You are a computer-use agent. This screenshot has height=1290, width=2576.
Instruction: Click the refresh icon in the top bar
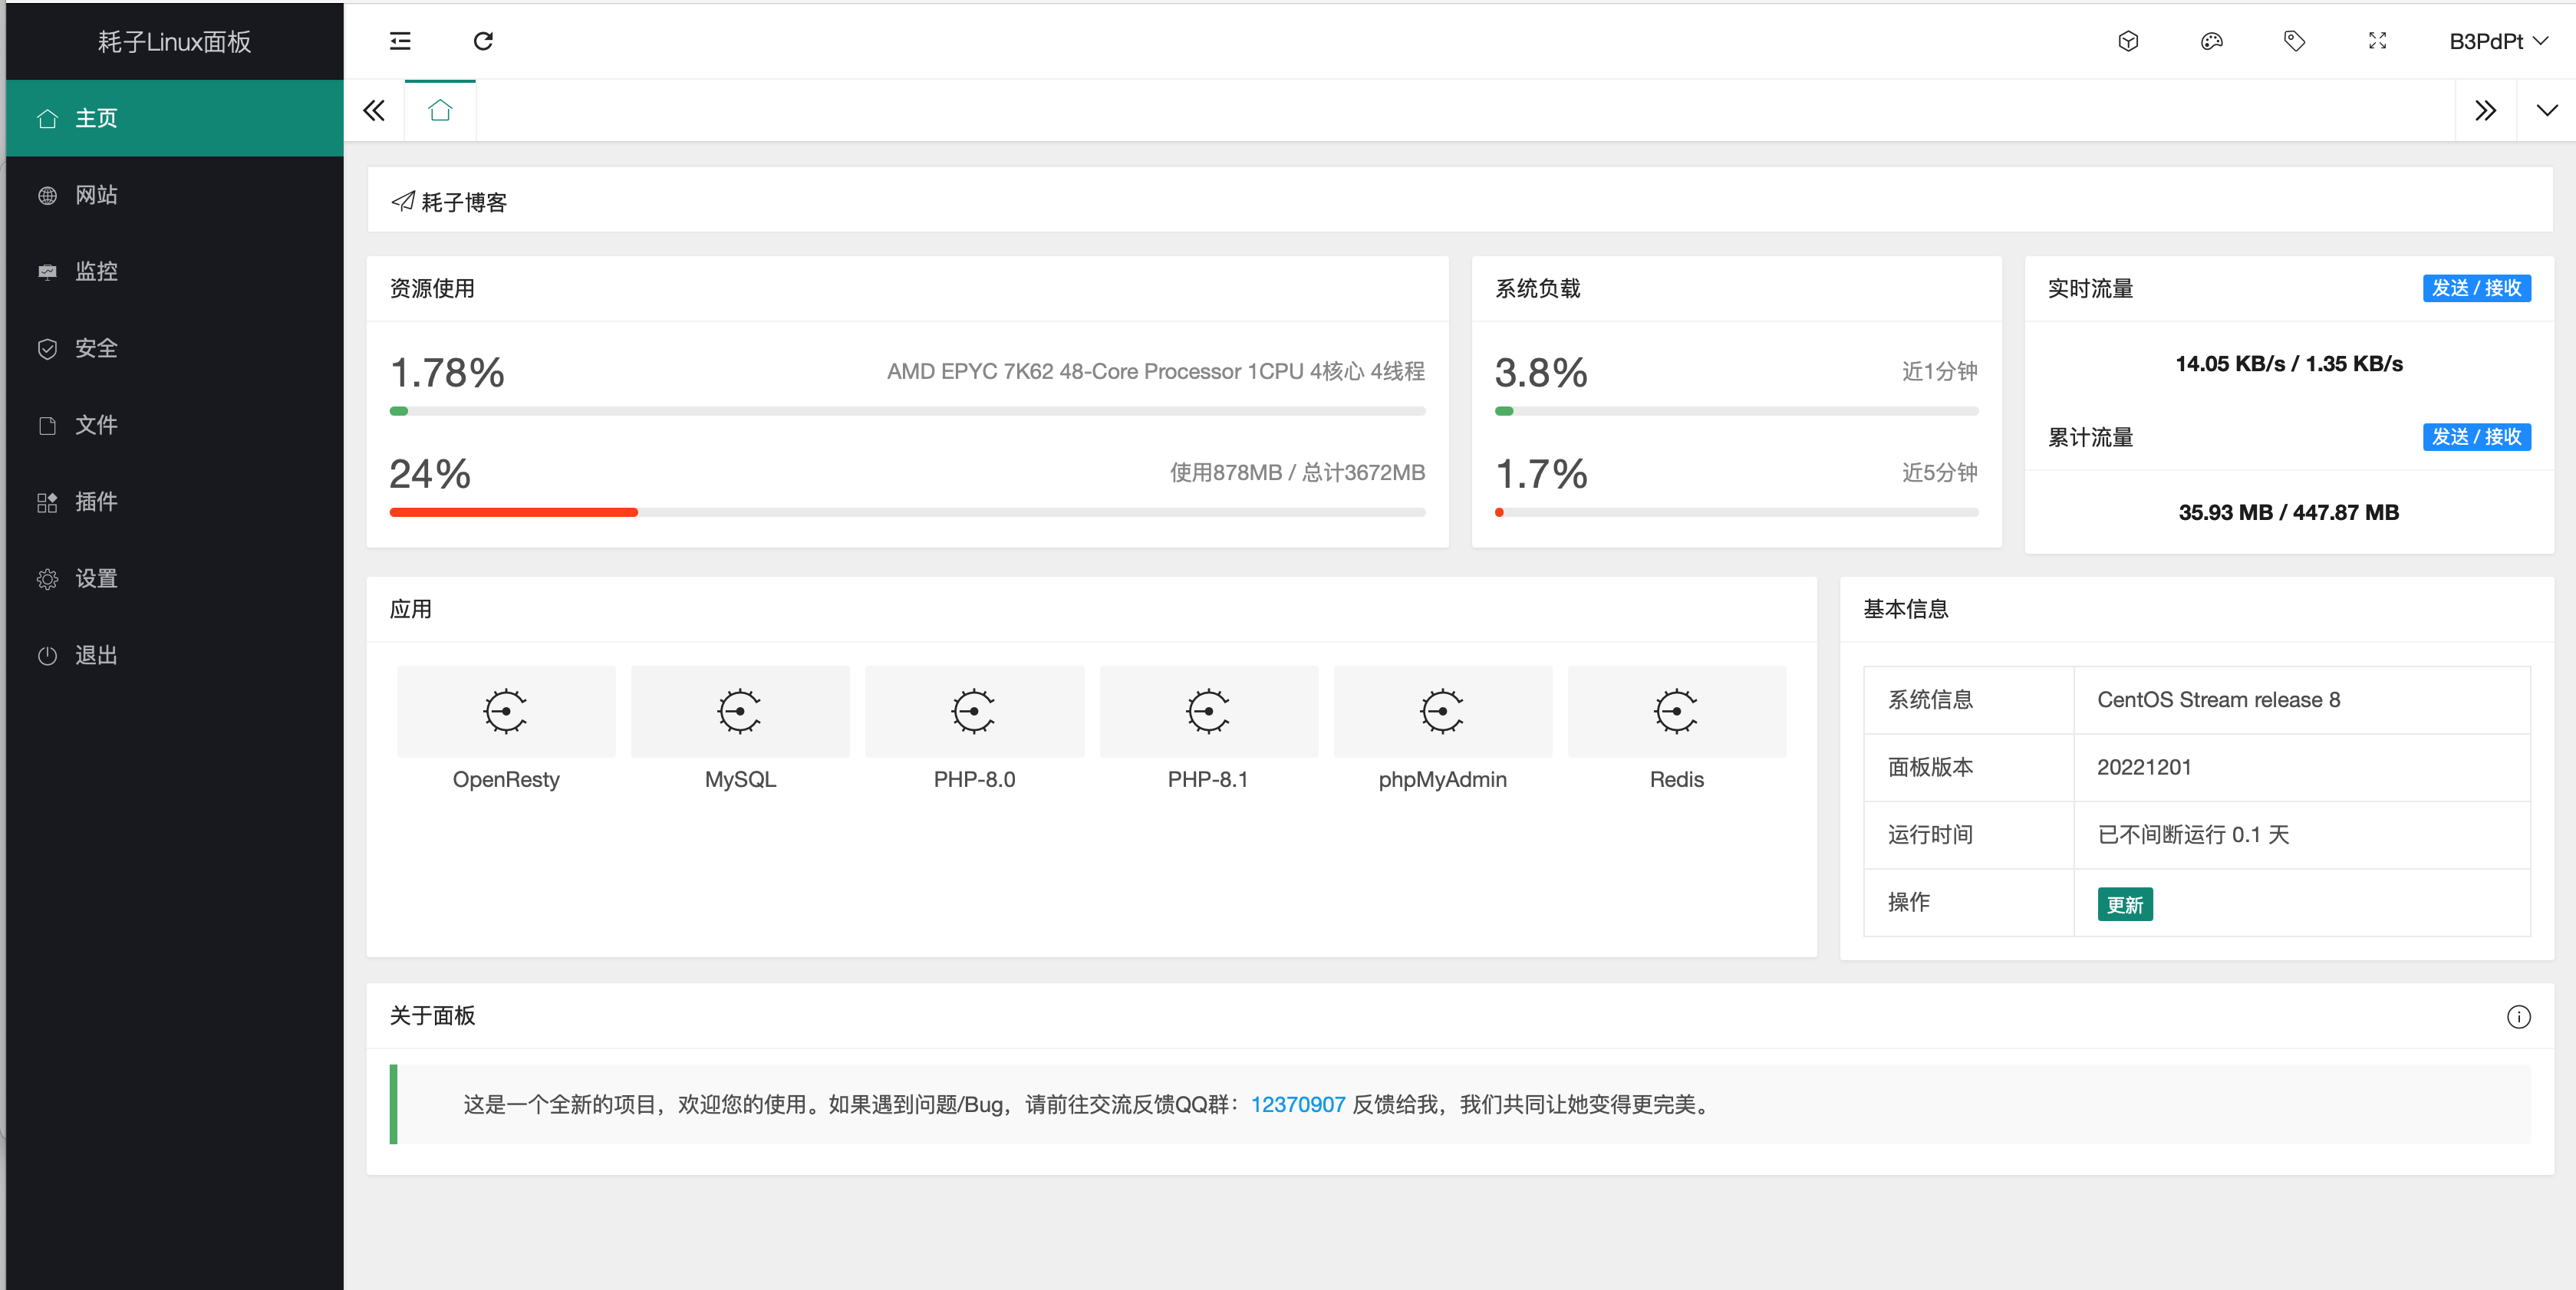(x=483, y=41)
